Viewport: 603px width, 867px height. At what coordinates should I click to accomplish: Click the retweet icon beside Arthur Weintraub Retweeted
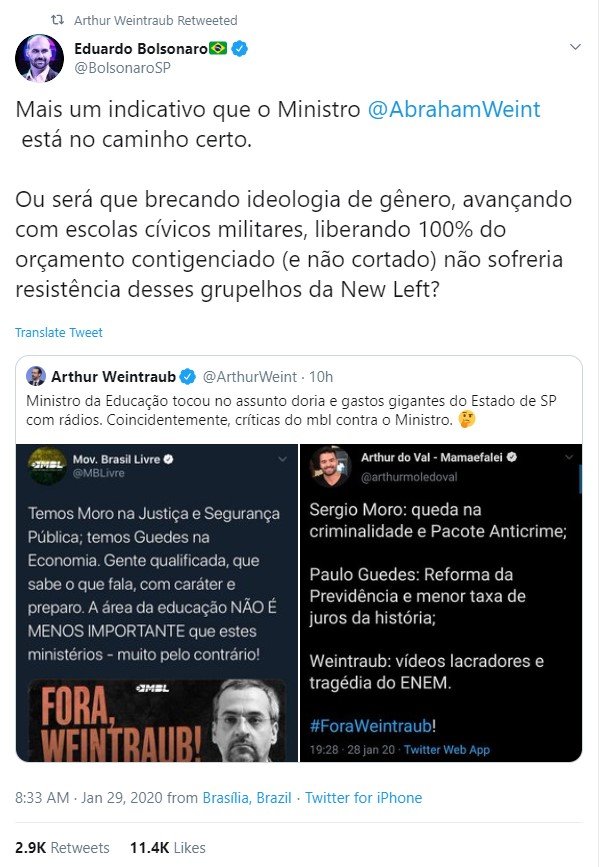click(x=57, y=20)
